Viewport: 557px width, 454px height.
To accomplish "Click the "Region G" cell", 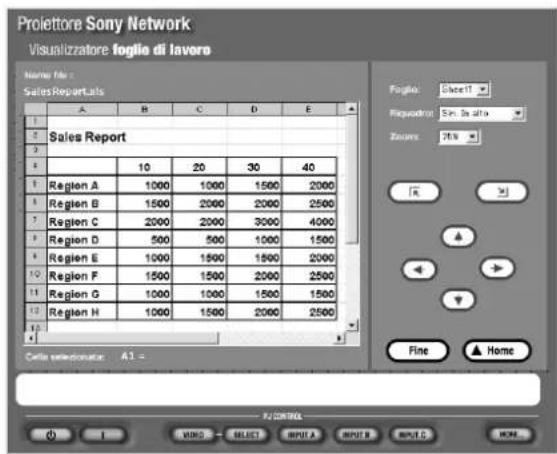I will 82,294.
